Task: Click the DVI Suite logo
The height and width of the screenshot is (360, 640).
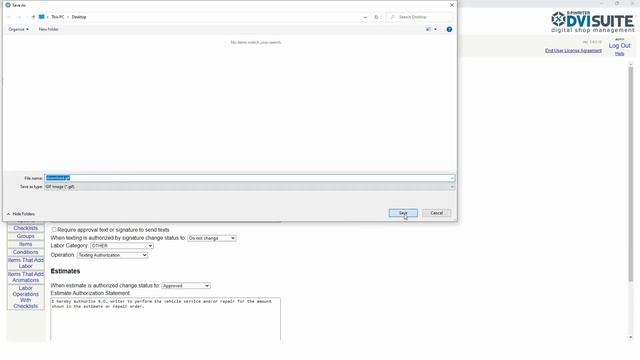Action: [593, 22]
